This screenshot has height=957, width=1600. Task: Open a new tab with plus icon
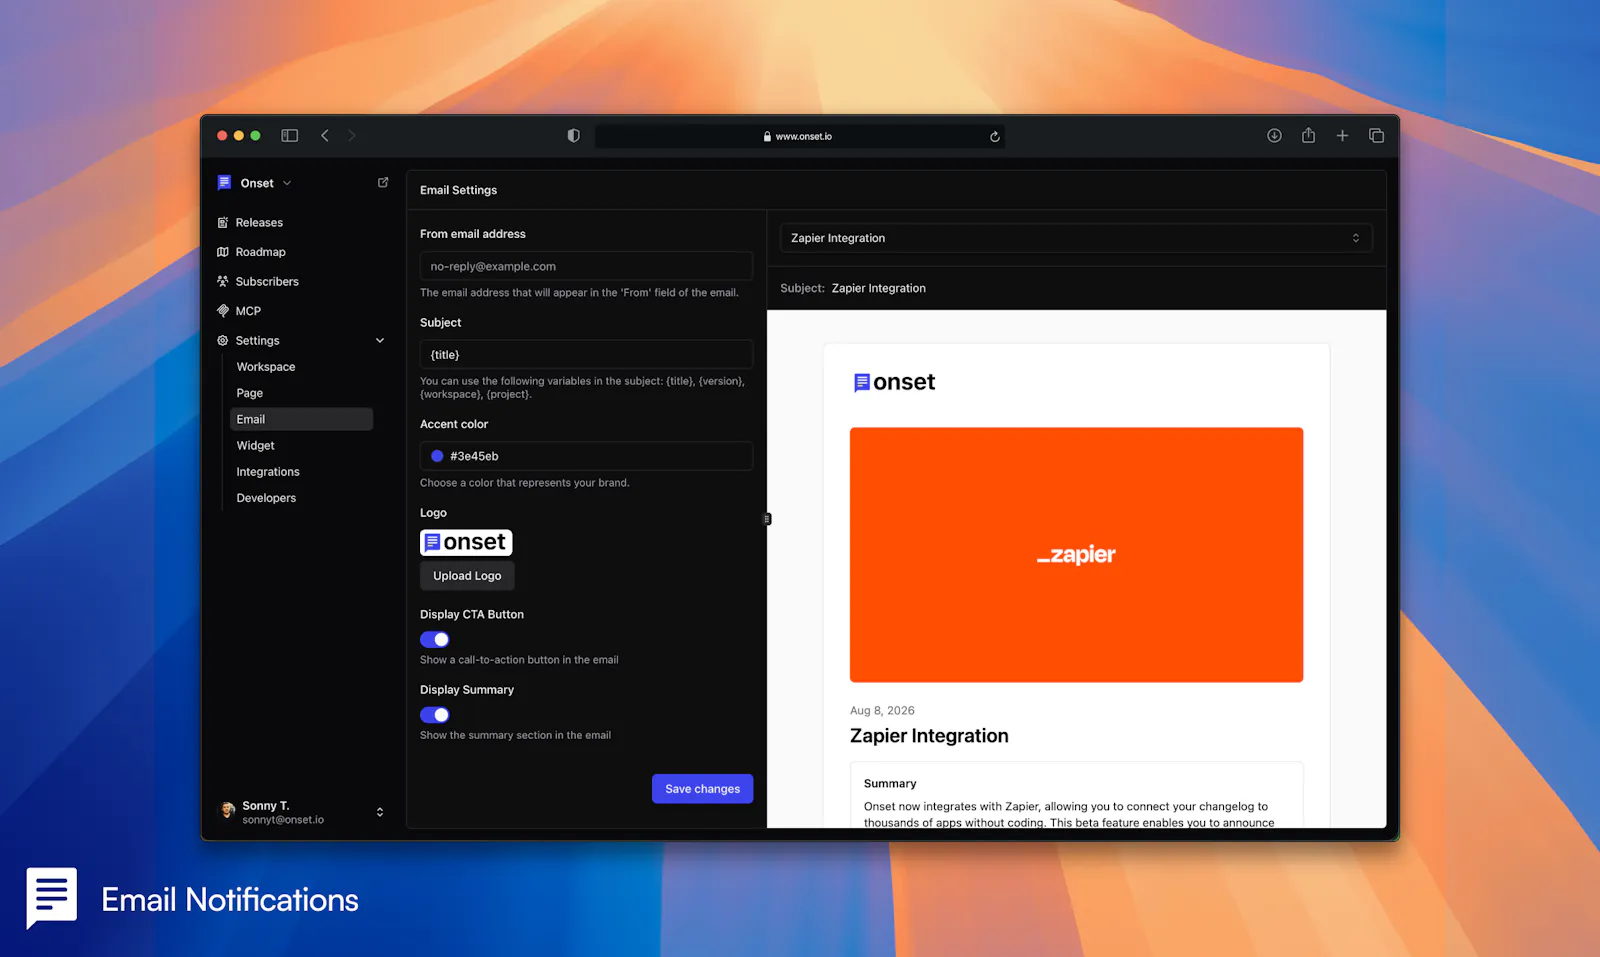click(x=1342, y=136)
